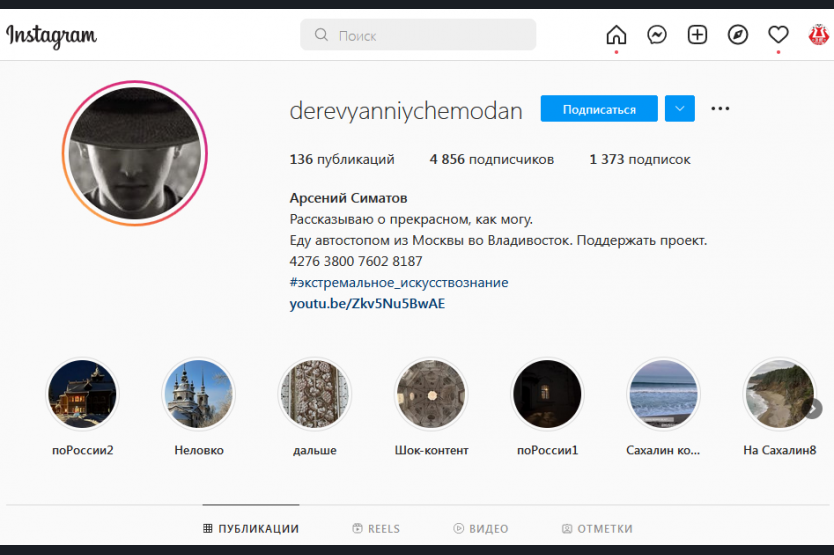The height and width of the screenshot is (555, 834).
Task: Show next highlights with arrow button
Action: click(x=813, y=409)
